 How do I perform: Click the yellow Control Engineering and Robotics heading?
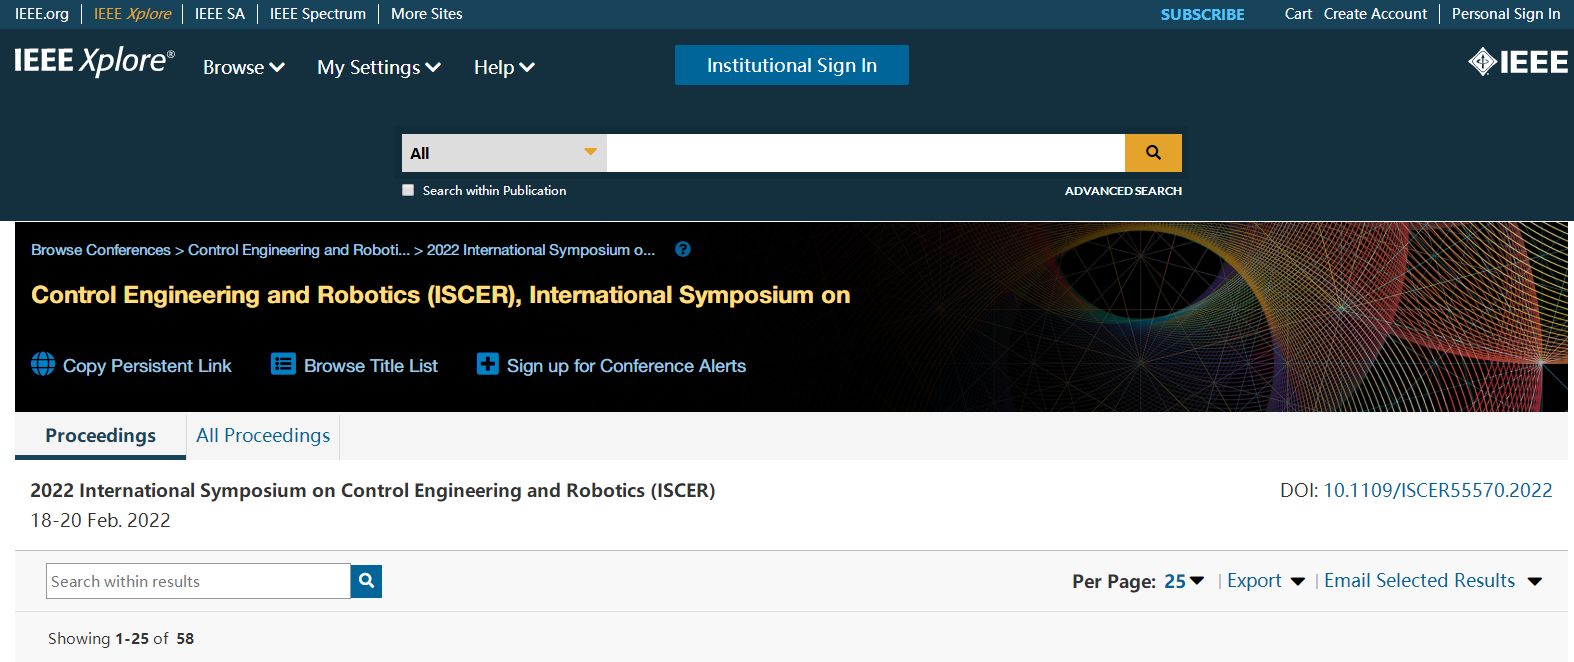point(441,295)
